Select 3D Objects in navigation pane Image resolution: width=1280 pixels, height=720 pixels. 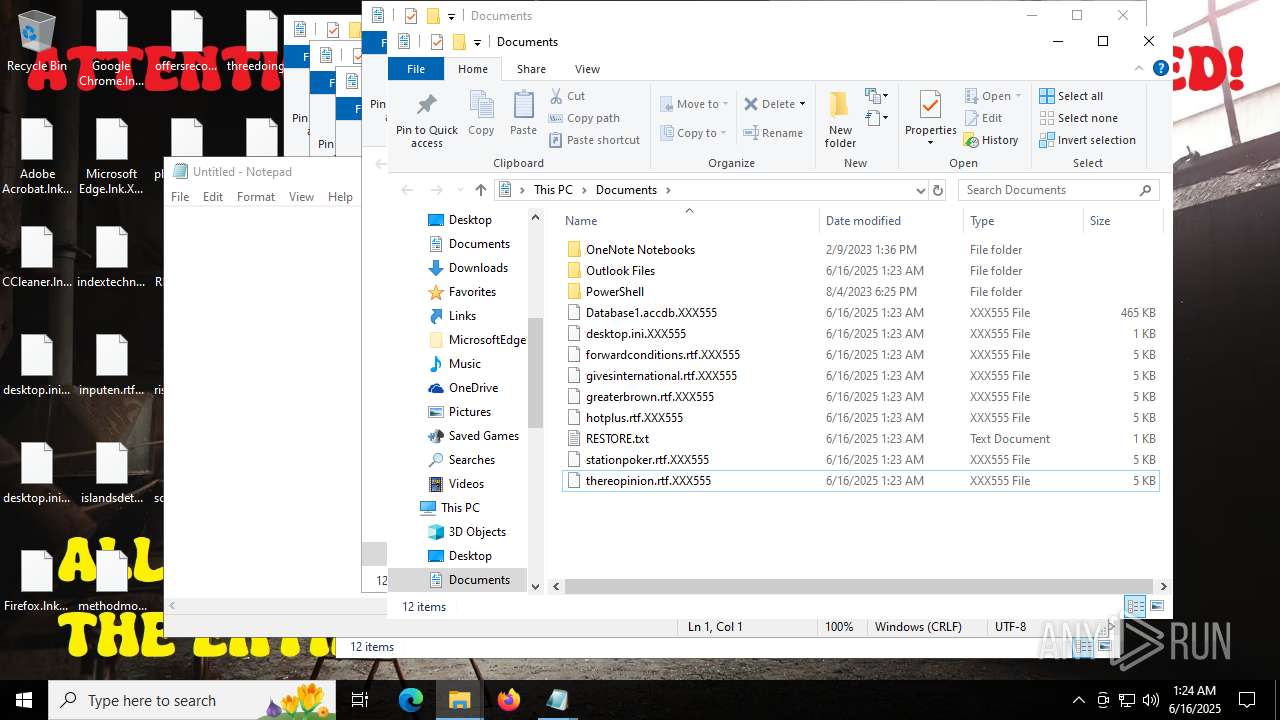(467, 532)
